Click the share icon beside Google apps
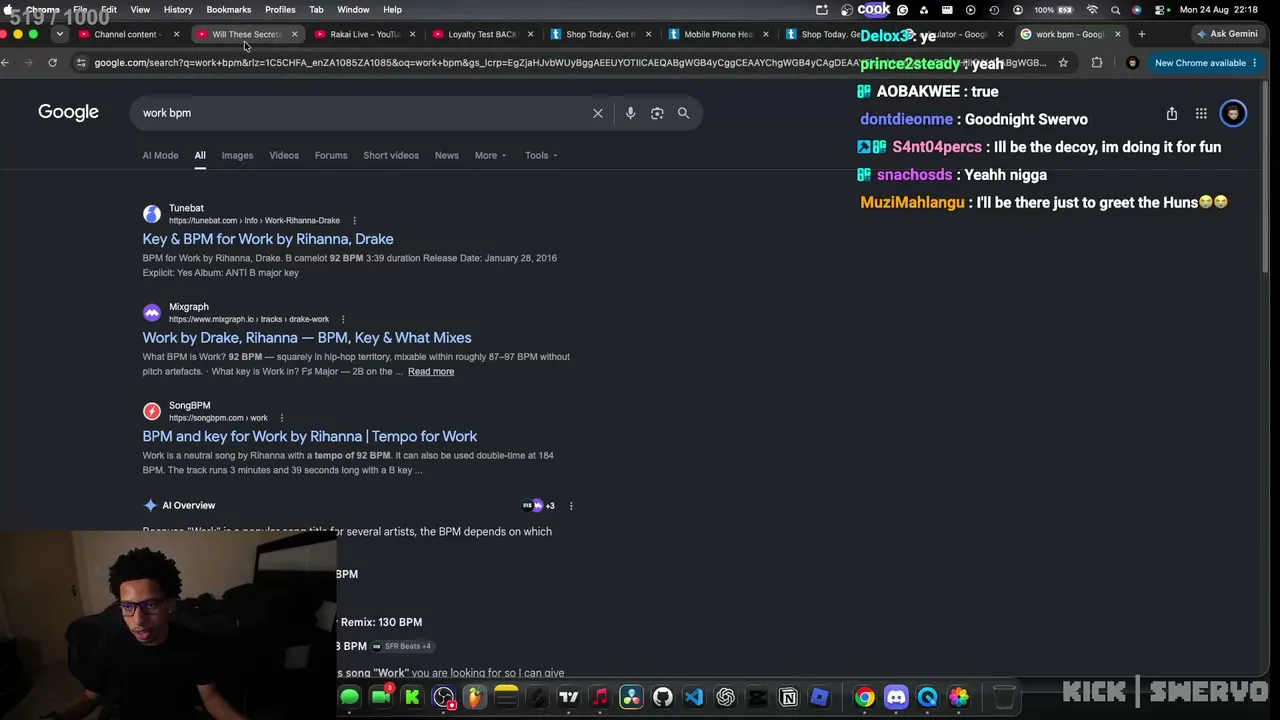 tap(1172, 113)
